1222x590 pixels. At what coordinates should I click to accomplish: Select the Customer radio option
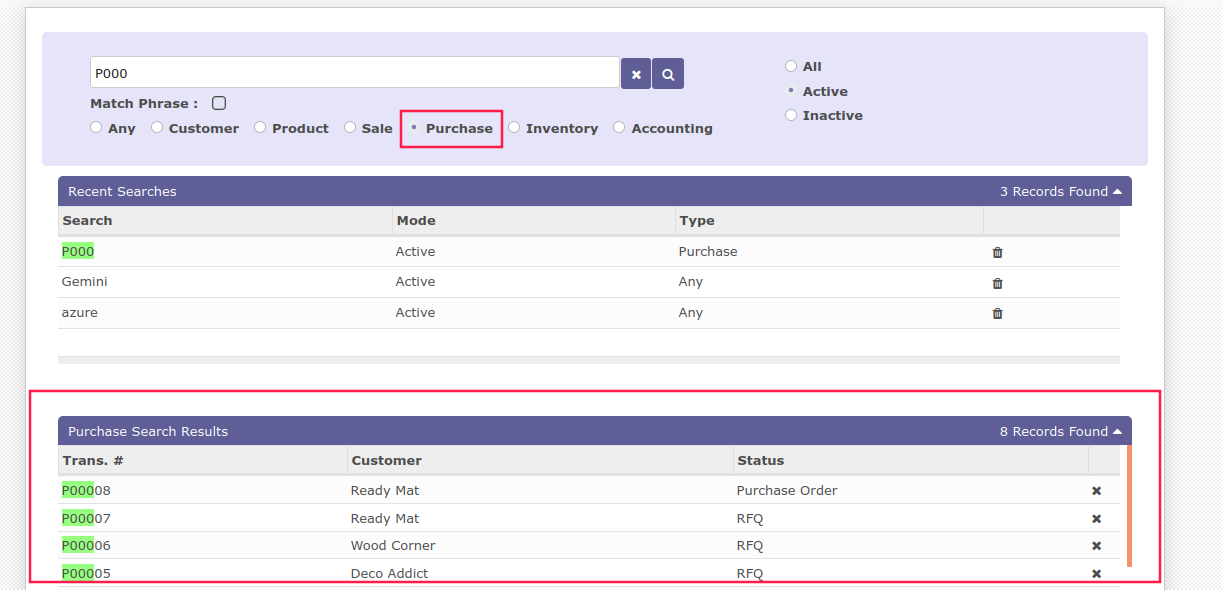pyautogui.click(x=157, y=128)
